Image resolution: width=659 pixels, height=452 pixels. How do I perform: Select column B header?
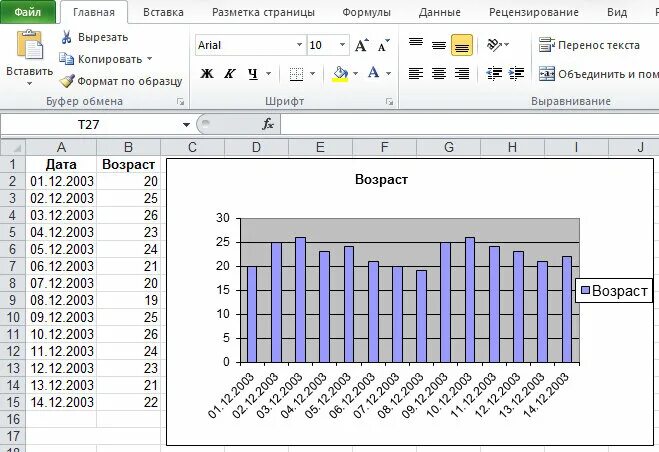tap(129, 148)
